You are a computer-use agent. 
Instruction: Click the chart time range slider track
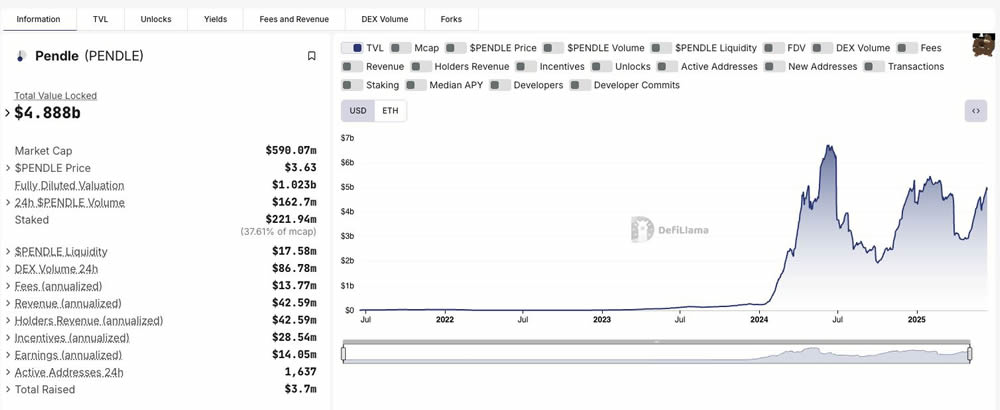tap(656, 353)
